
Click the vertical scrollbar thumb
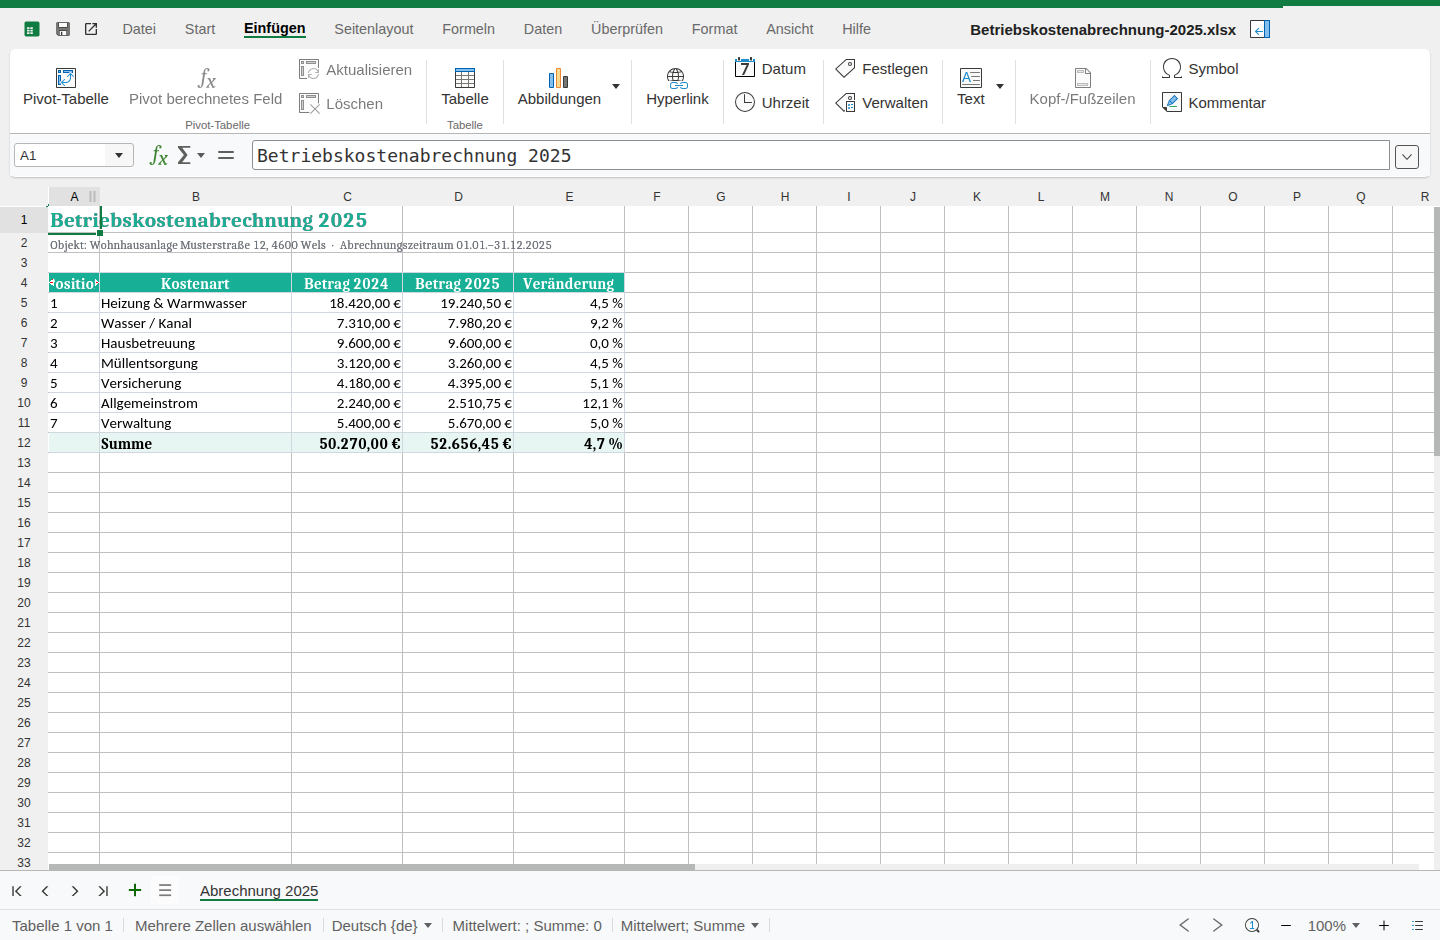(x=1436, y=331)
